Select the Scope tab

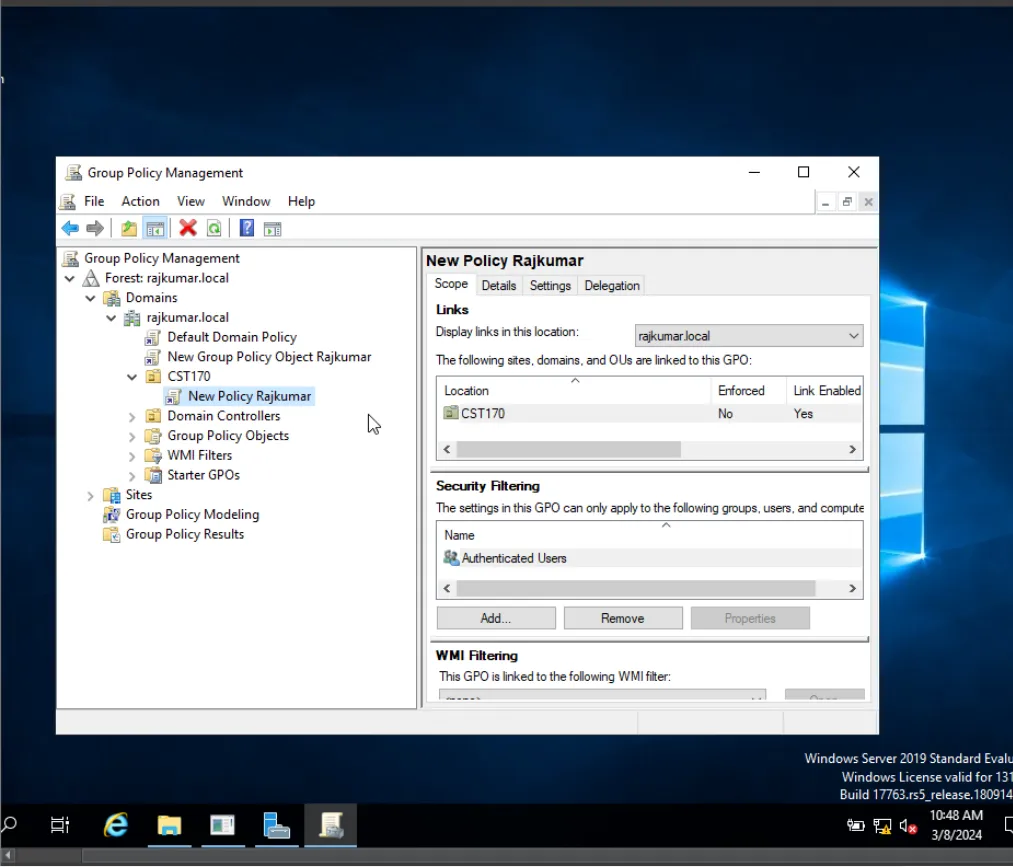click(x=451, y=284)
